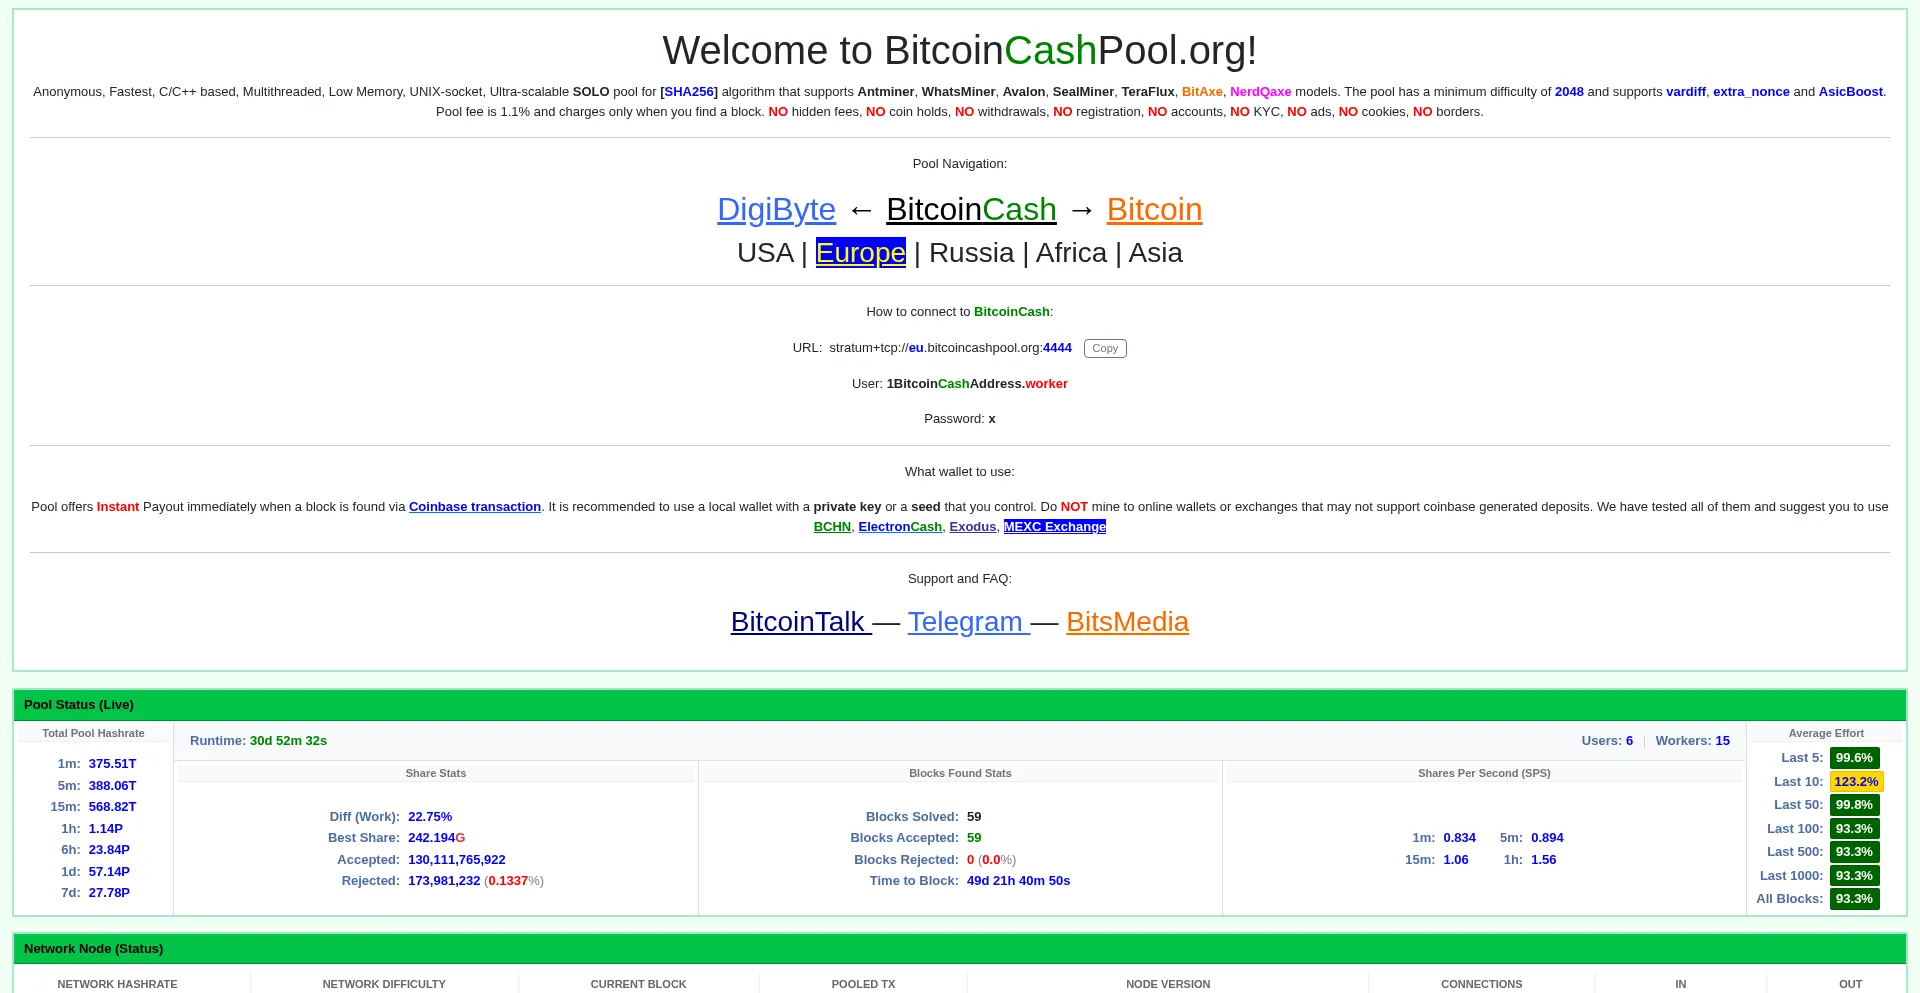Open the Exodus wallet link
This screenshot has width=1920, height=993.
point(973,527)
